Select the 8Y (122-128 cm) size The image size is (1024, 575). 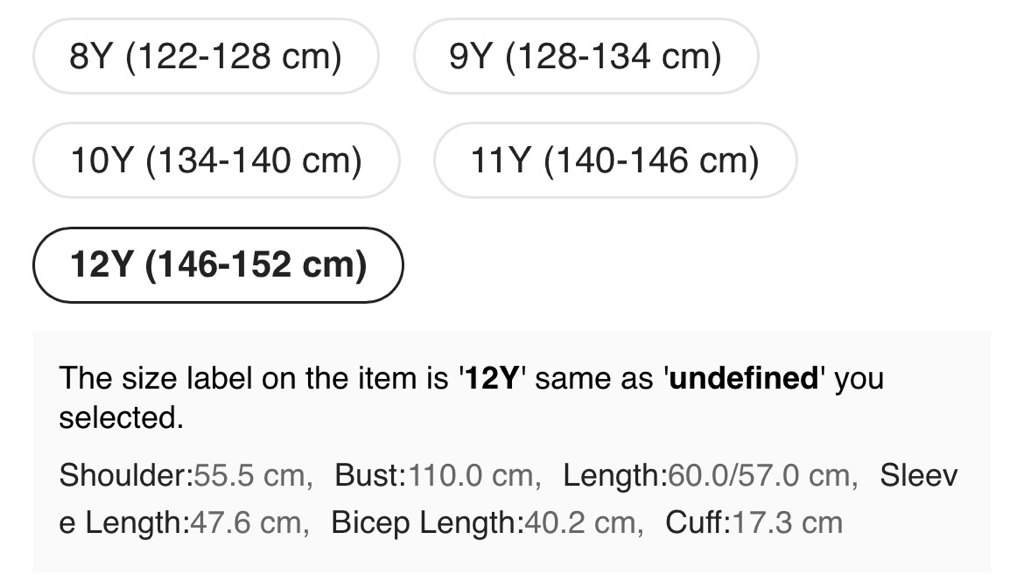206,56
